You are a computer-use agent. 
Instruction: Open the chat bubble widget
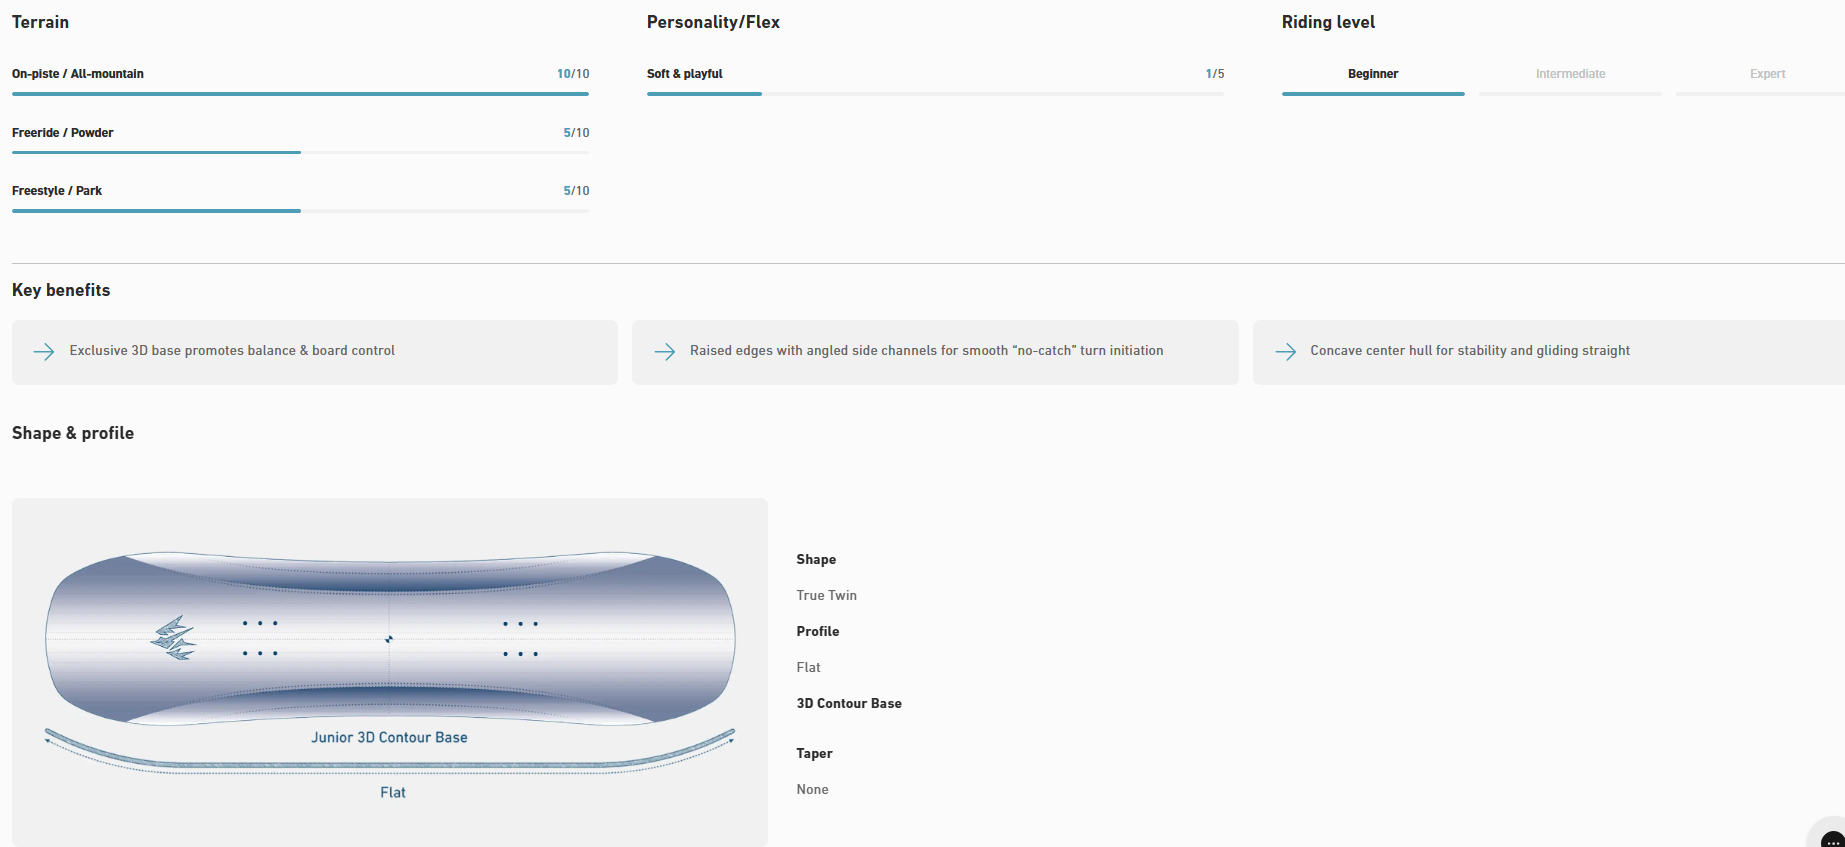tap(1831, 838)
